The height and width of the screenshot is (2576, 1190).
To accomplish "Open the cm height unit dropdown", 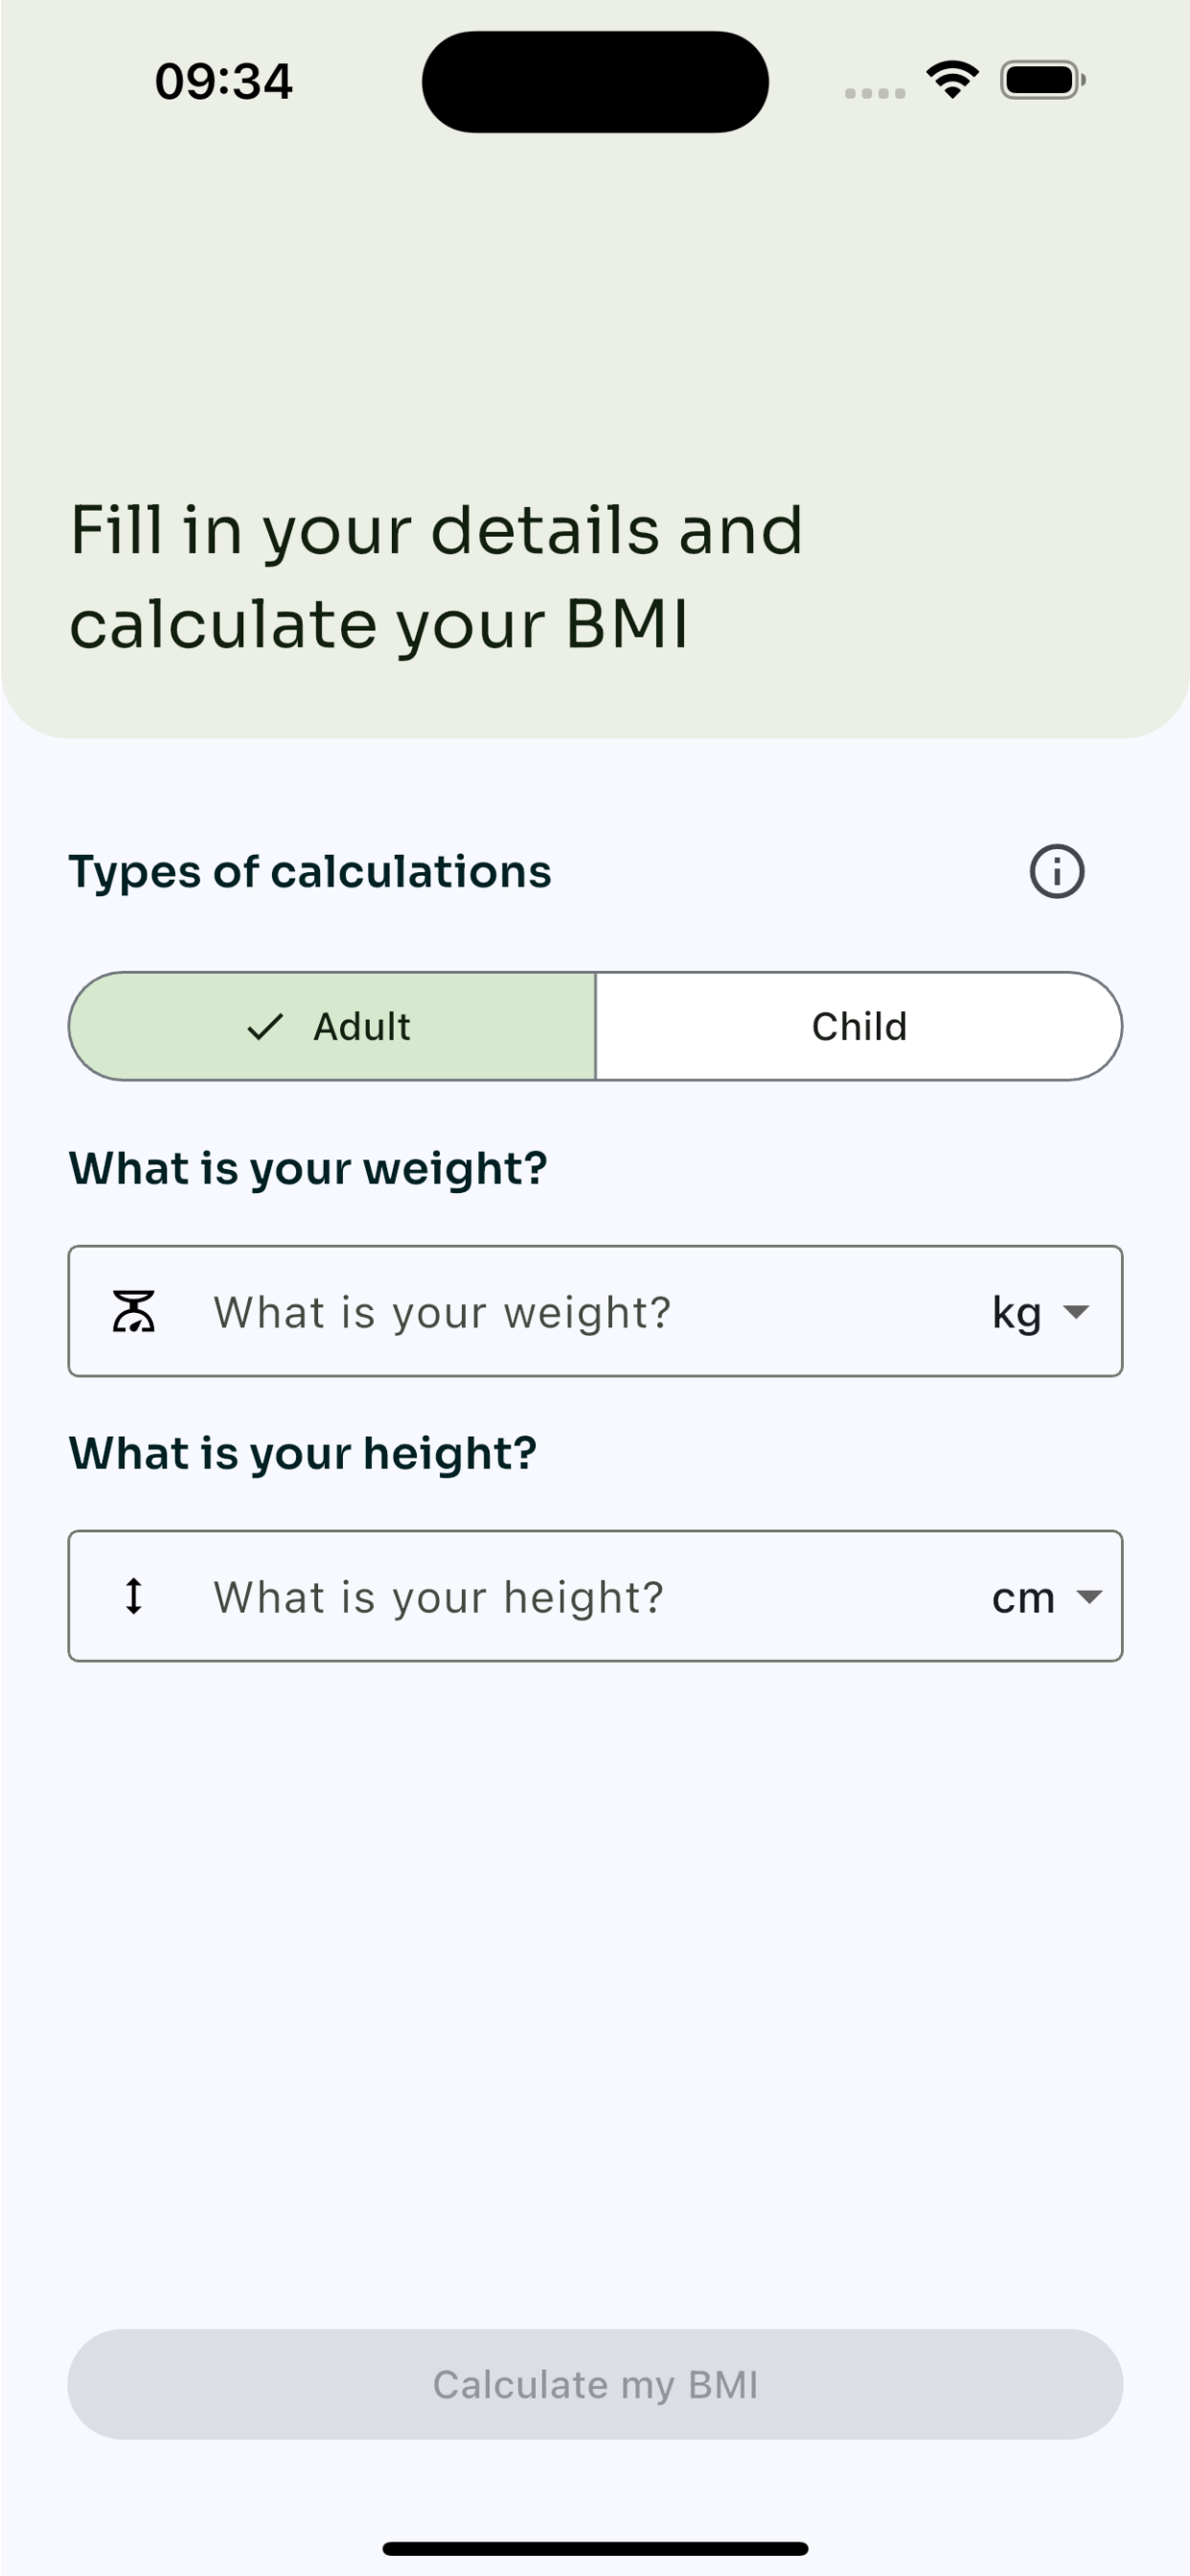I will click(1047, 1596).
